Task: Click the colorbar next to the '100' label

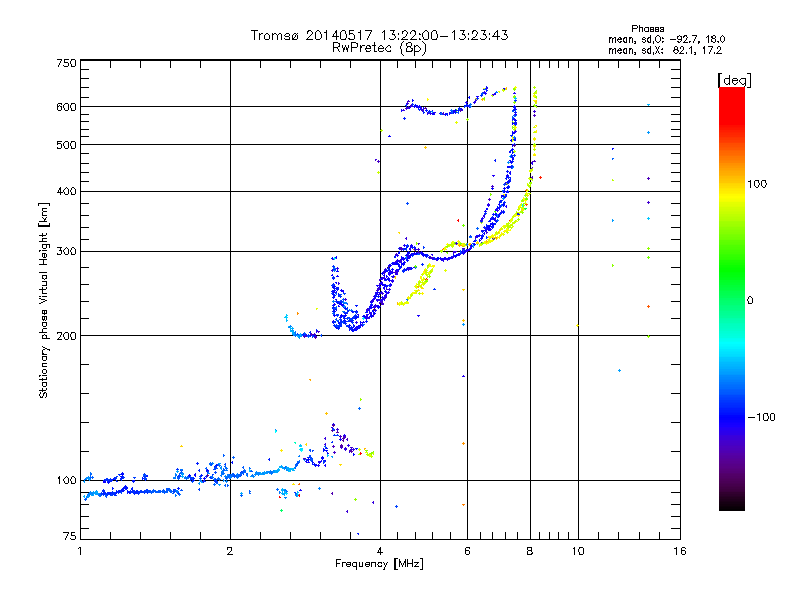Action: 732,184
